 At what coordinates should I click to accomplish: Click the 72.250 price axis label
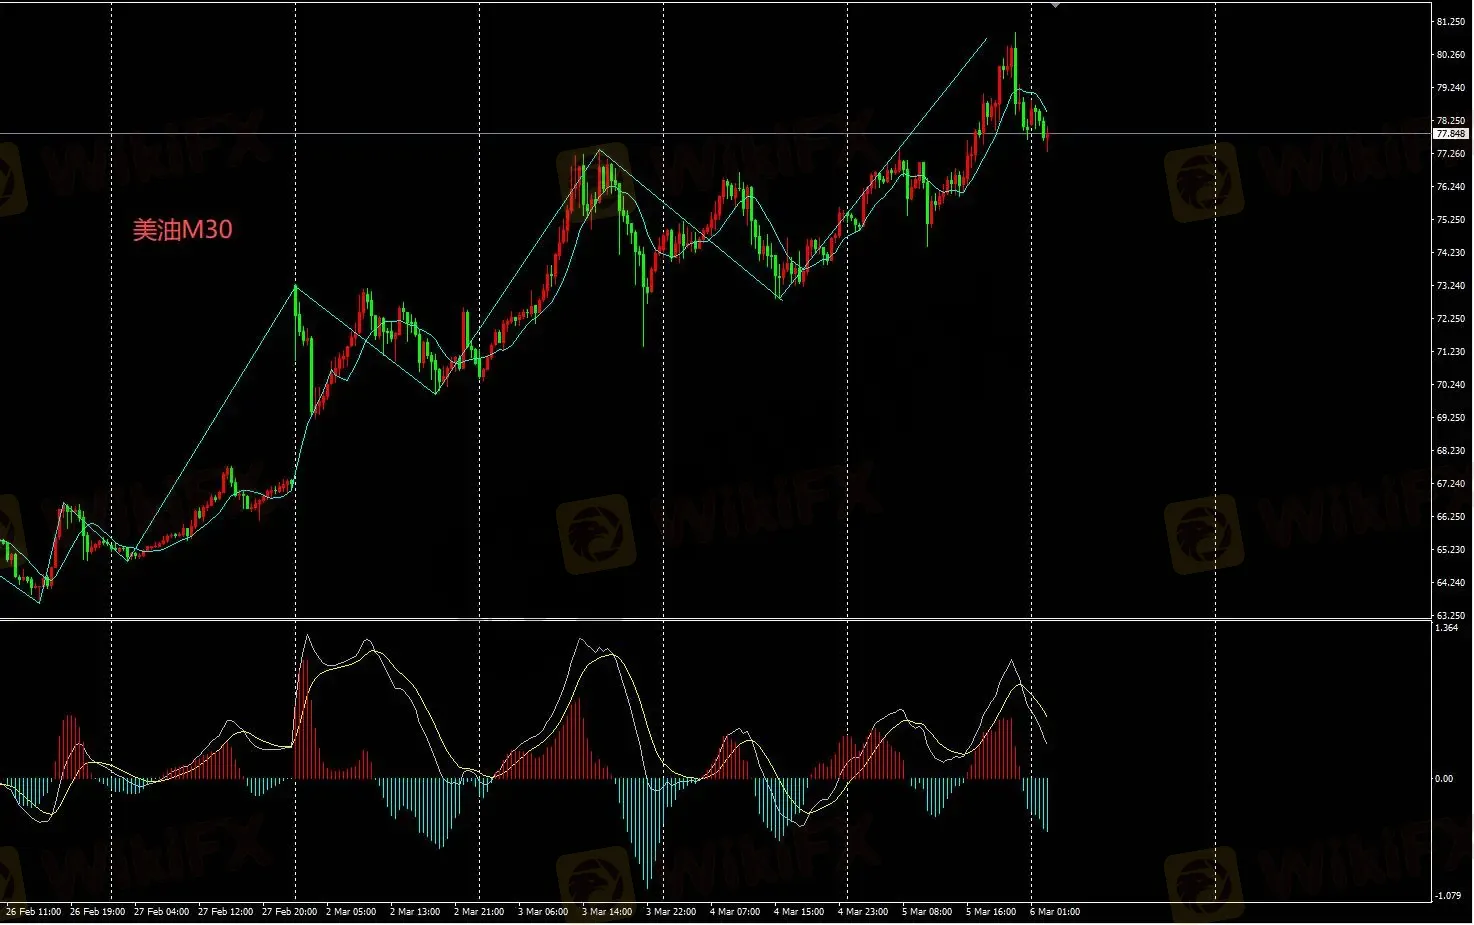click(1451, 319)
